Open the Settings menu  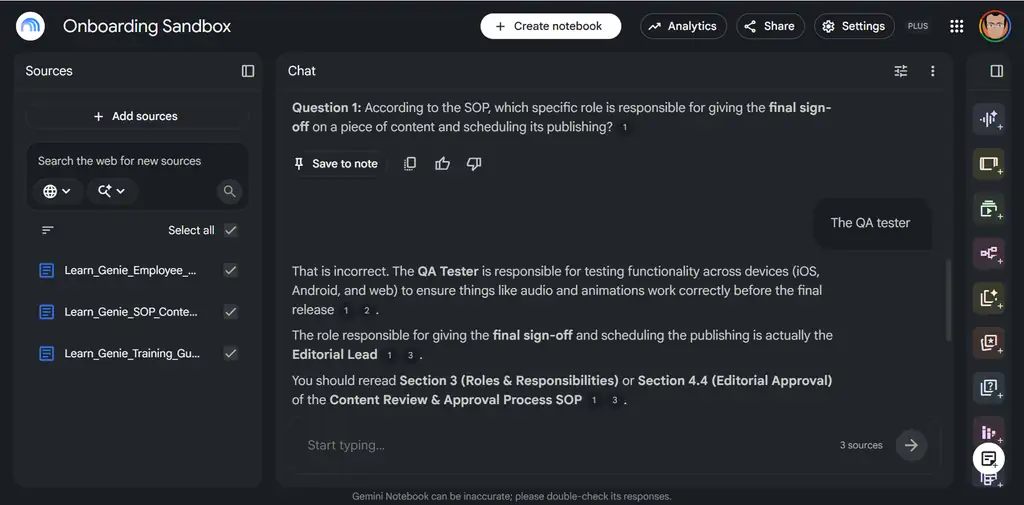click(854, 26)
